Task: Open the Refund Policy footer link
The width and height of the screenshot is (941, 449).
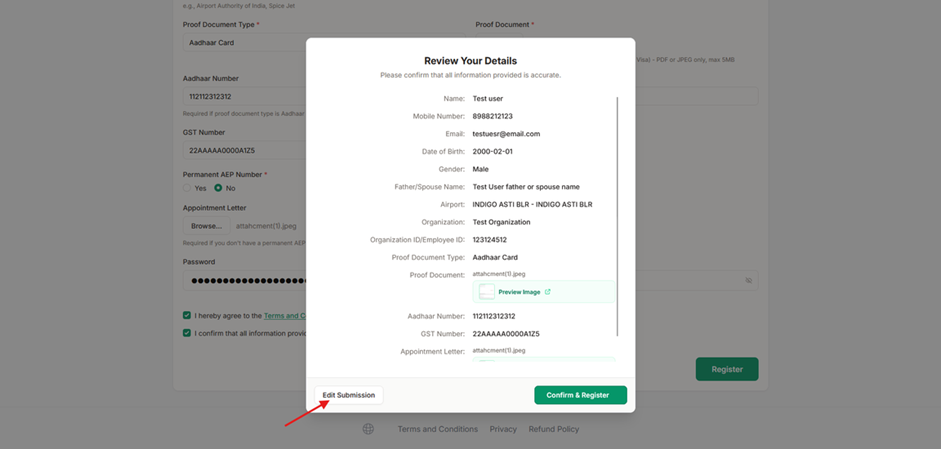Action: (554, 429)
